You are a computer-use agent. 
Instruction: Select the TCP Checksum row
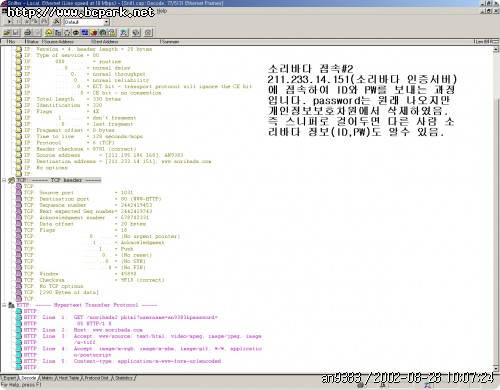[94, 280]
